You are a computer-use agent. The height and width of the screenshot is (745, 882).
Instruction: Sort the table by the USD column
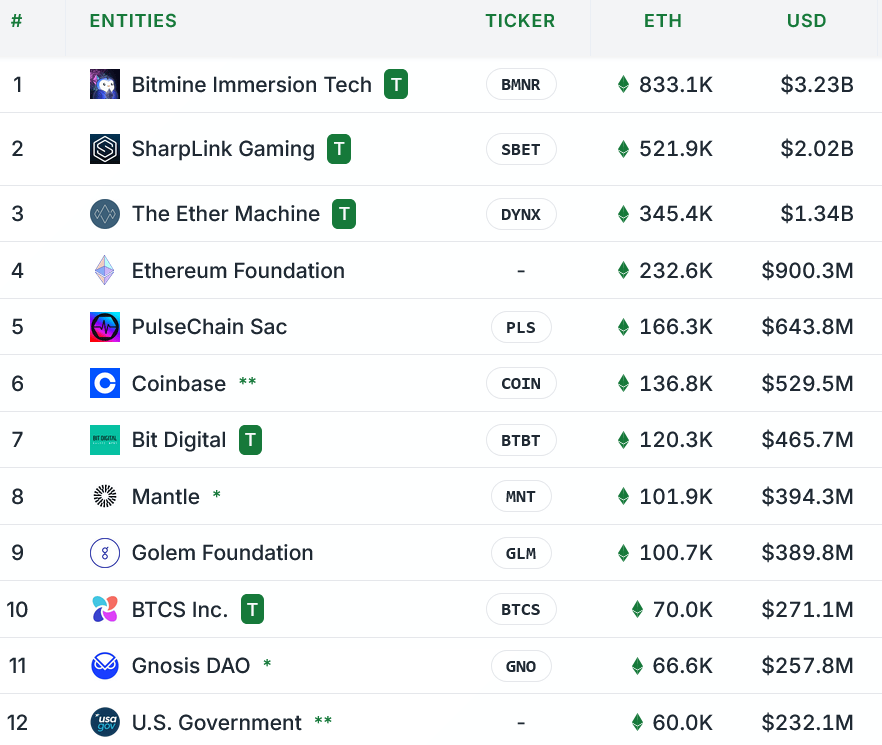[x=806, y=20]
